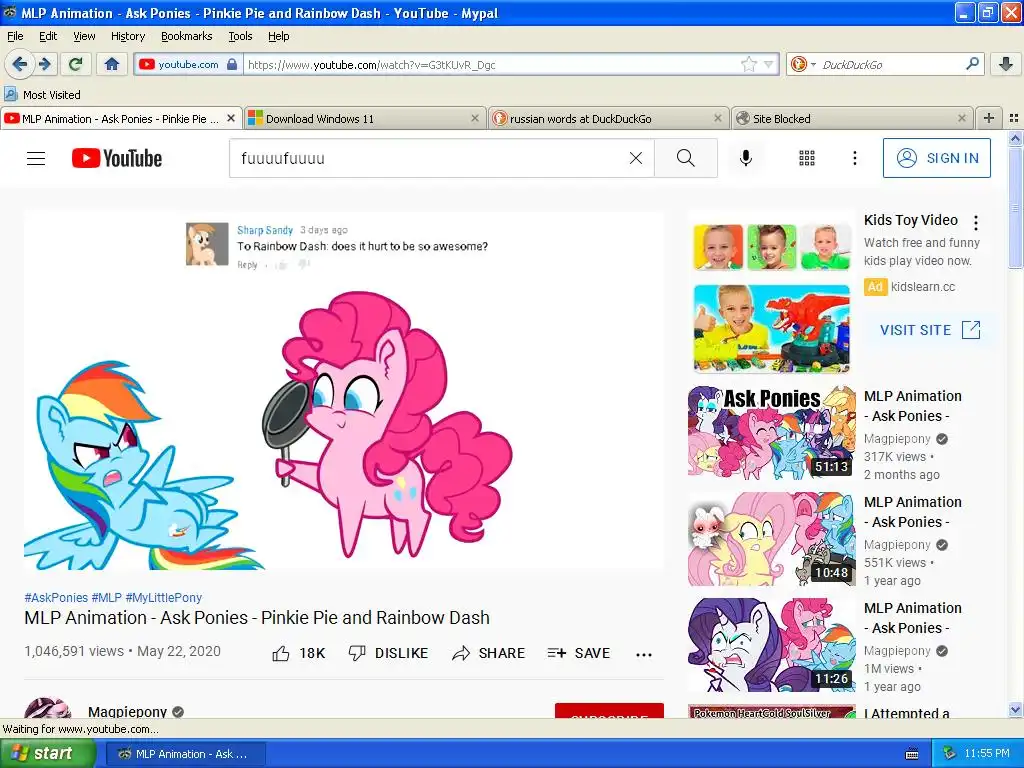The width and height of the screenshot is (1024, 768).
Task: Reload the page with the refresh icon
Action: coord(75,64)
